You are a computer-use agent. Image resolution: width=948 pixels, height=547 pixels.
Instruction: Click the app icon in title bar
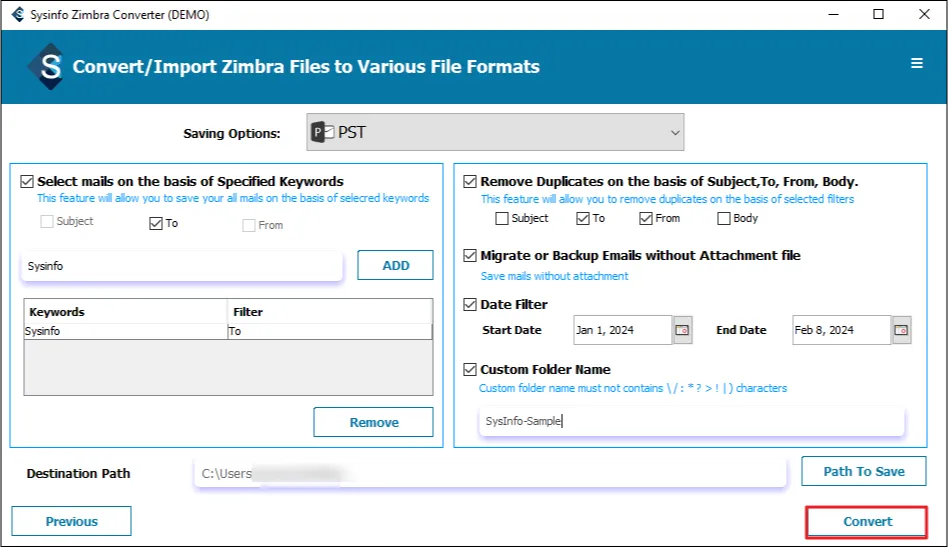[16, 15]
